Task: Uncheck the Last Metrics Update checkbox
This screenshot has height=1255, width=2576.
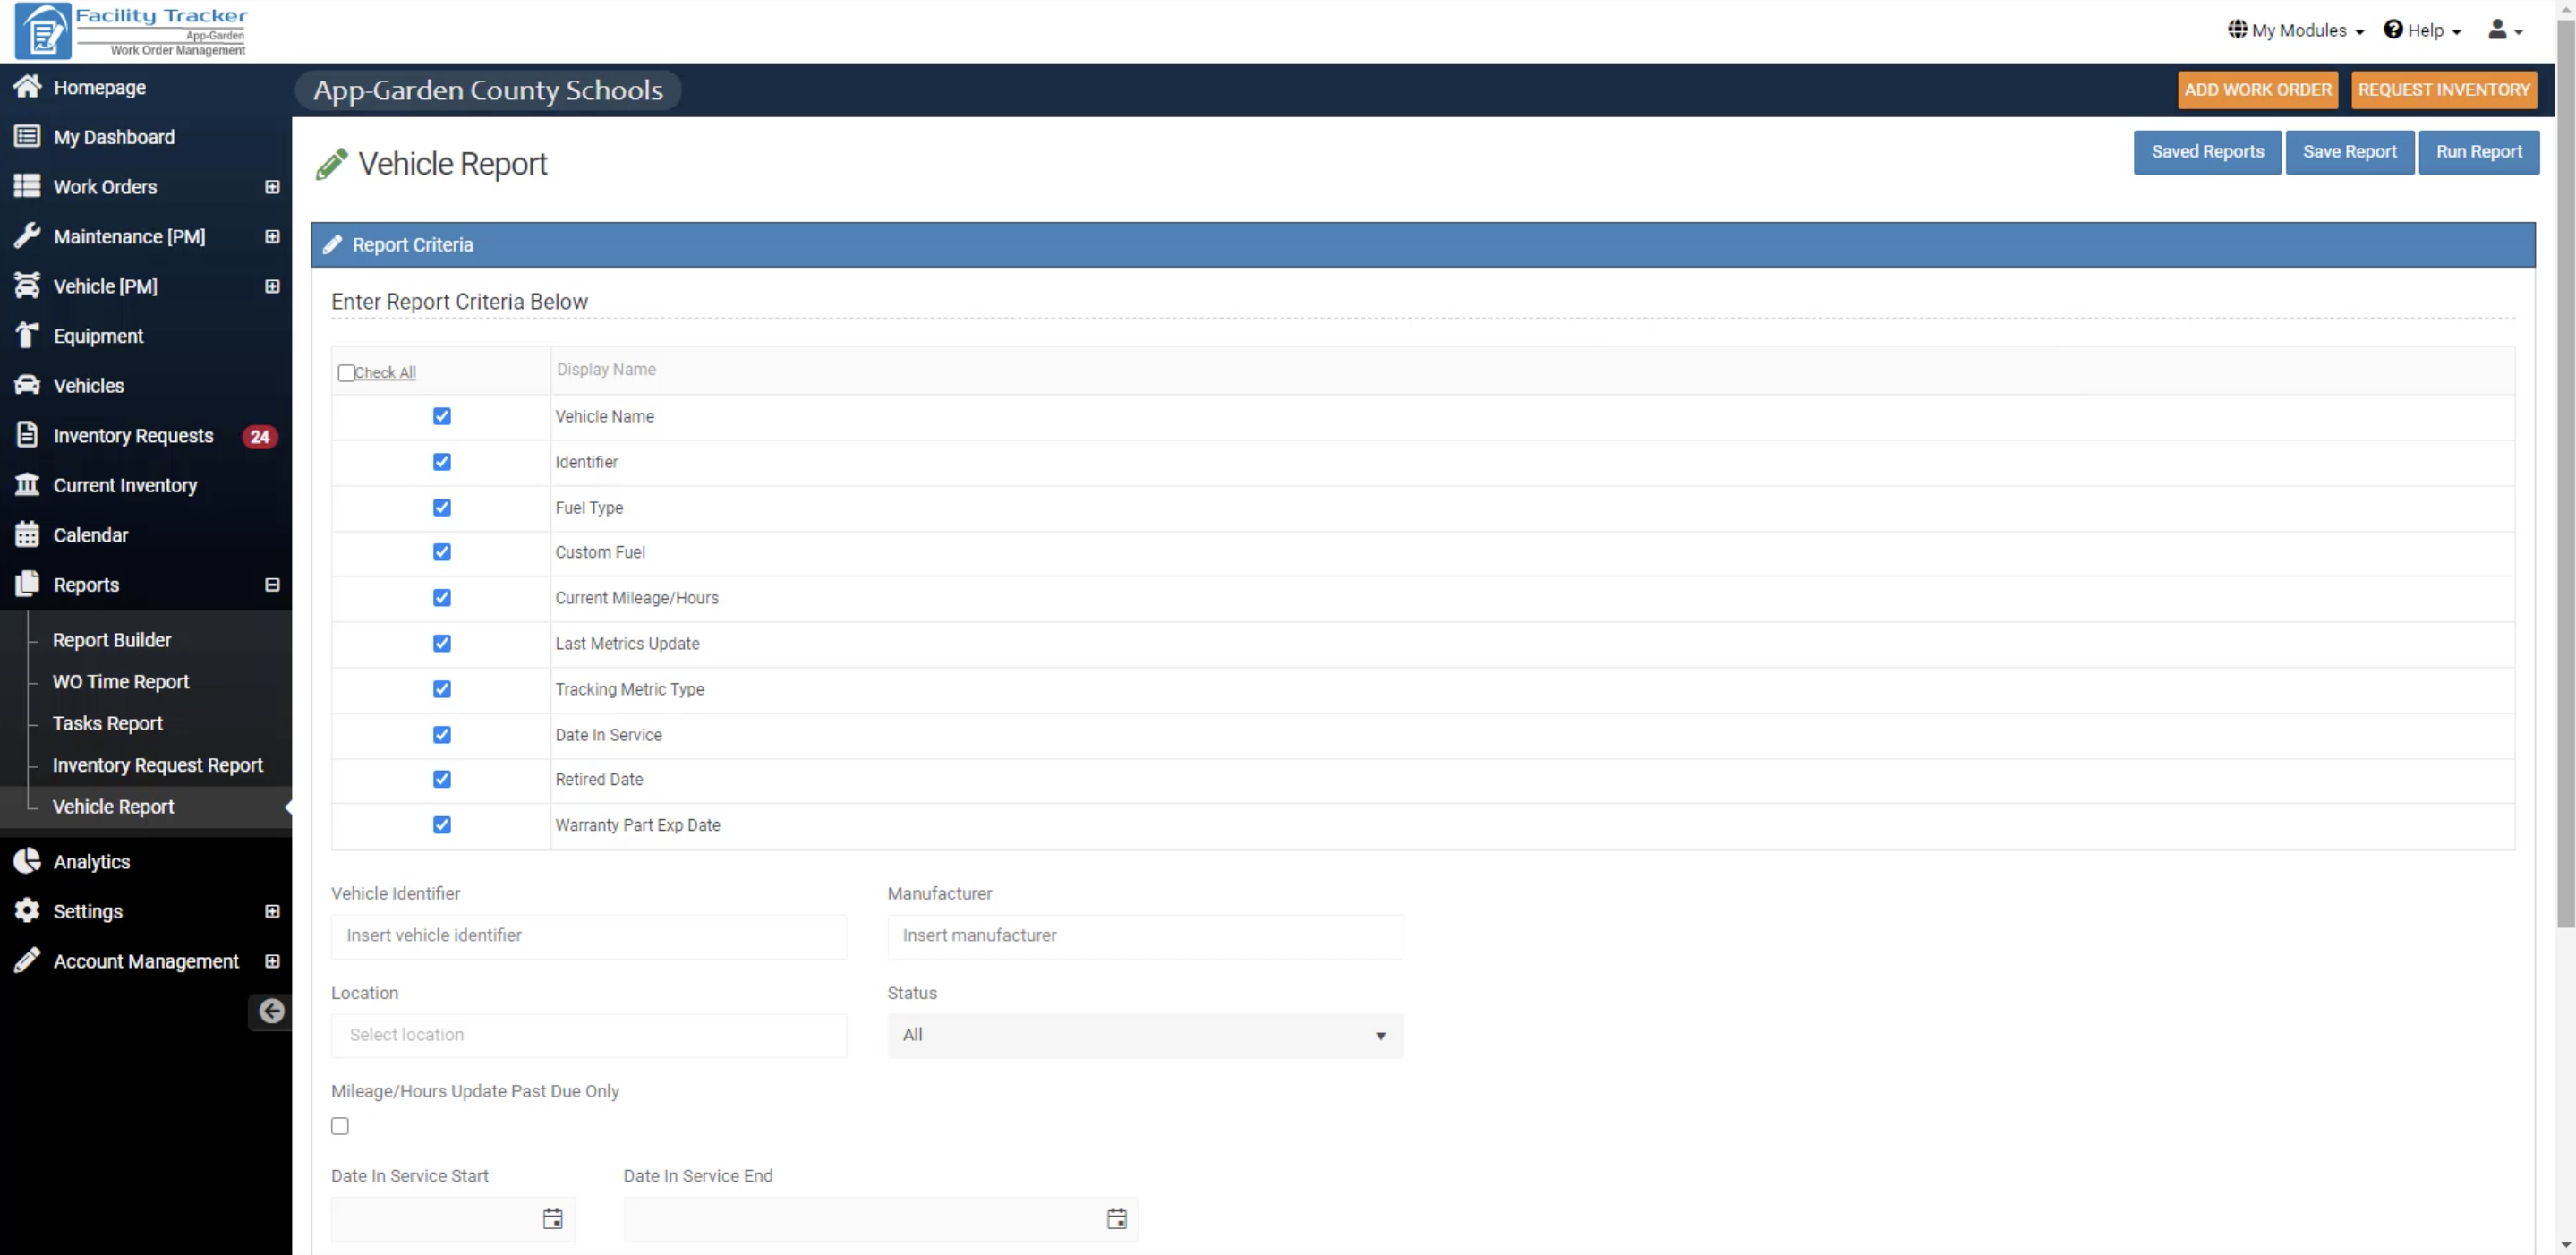Action: [442, 644]
